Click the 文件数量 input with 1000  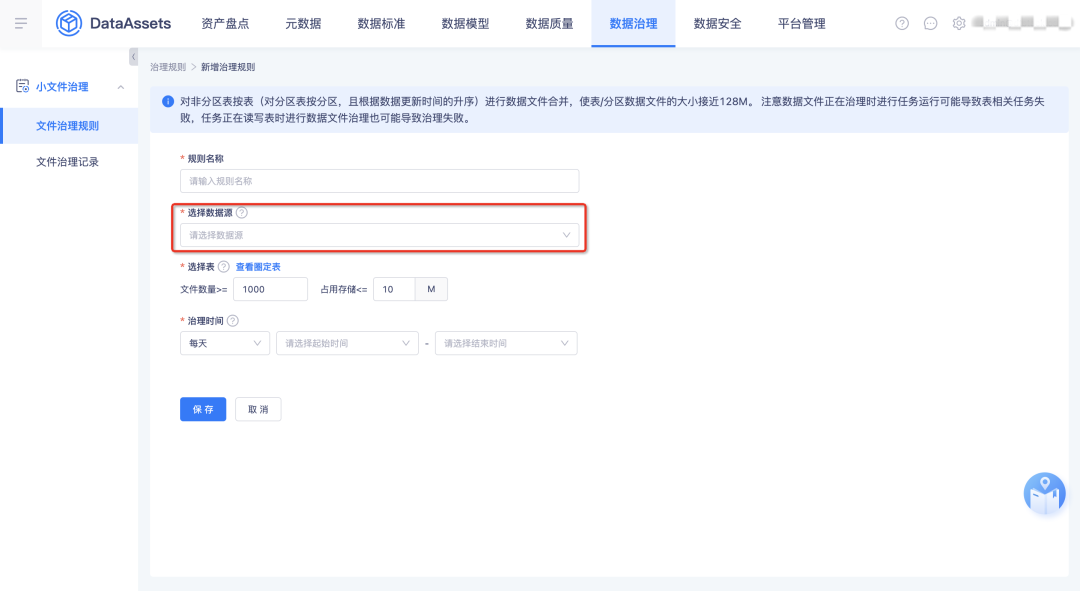270,289
